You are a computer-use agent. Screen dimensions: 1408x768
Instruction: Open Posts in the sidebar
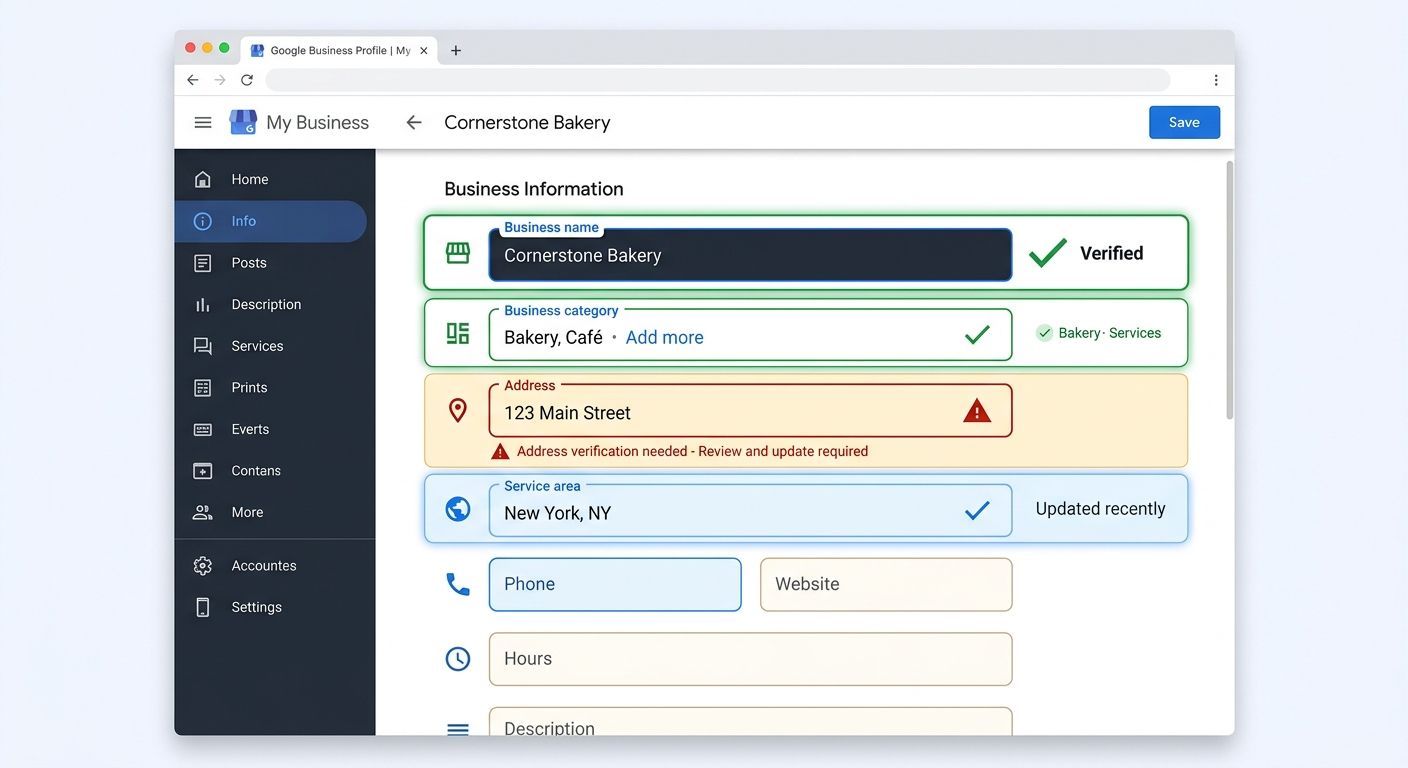[270, 263]
